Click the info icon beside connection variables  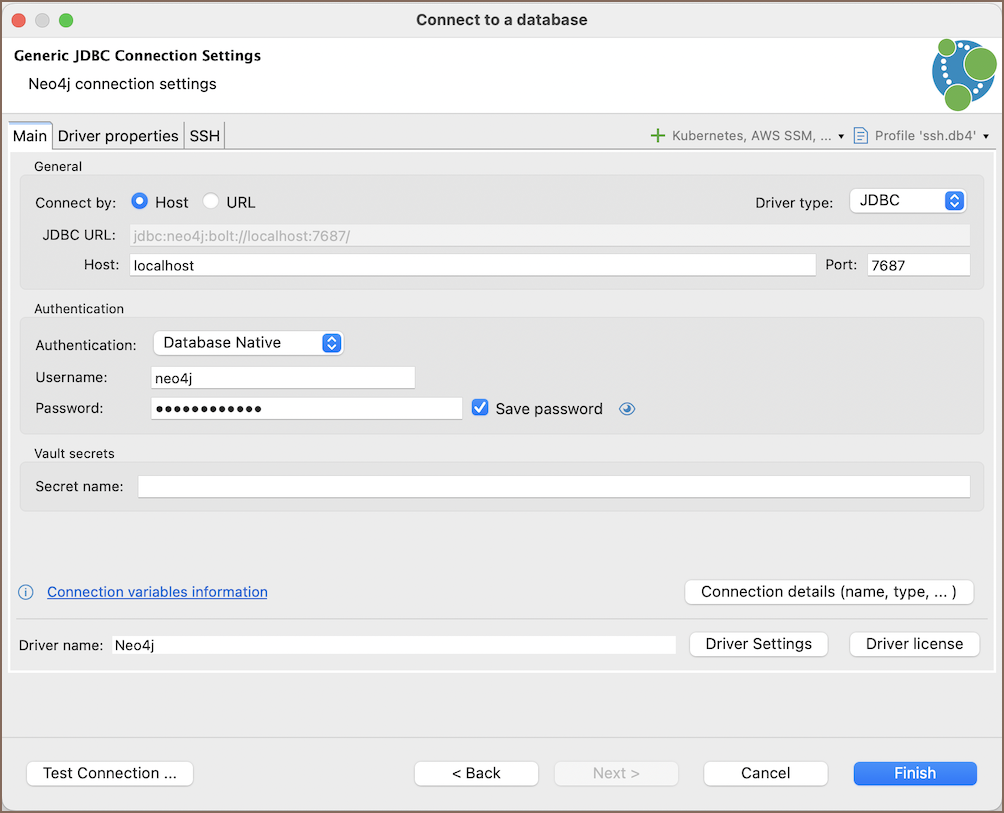(x=27, y=592)
